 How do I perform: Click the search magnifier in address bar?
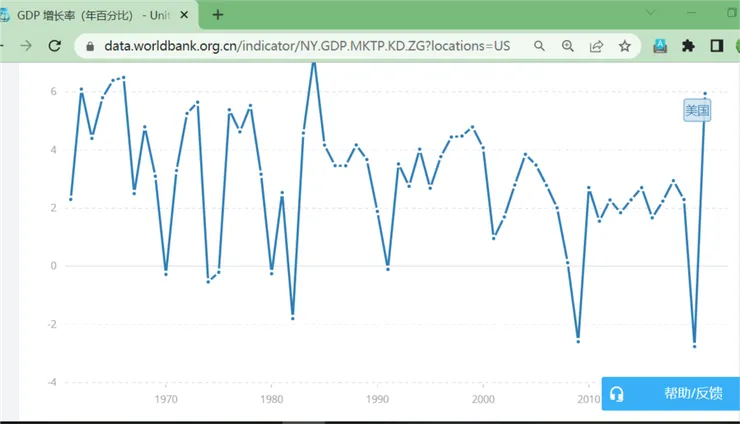click(x=539, y=46)
